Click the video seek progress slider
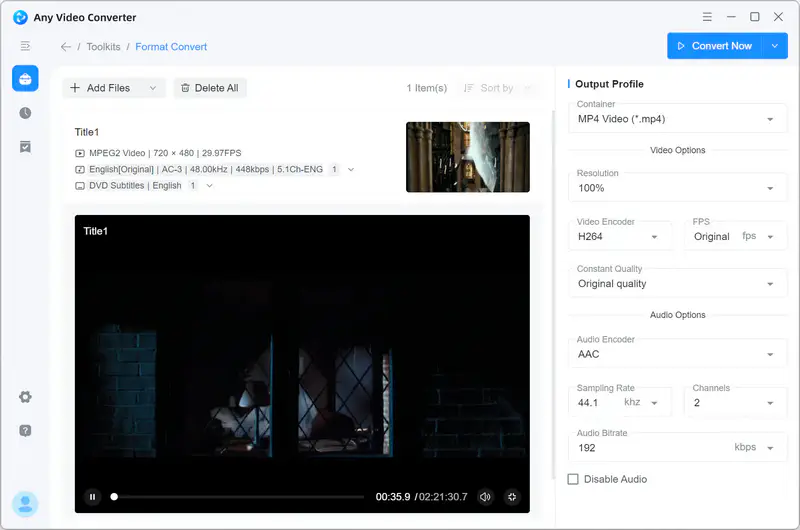 [x=237, y=496]
